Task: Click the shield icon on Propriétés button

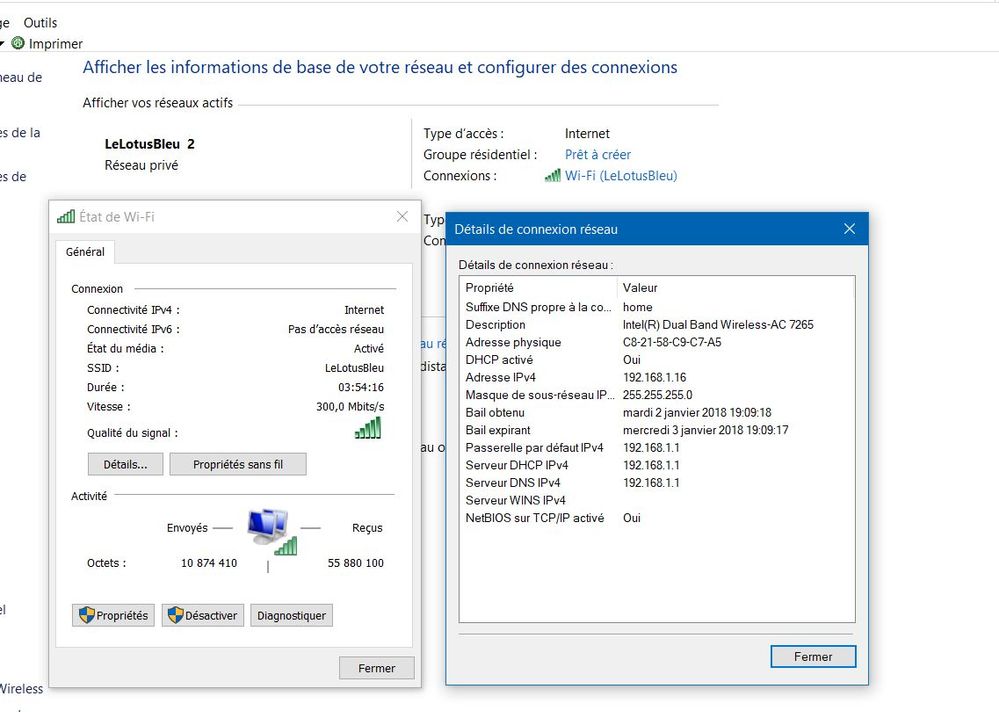Action: click(86, 616)
